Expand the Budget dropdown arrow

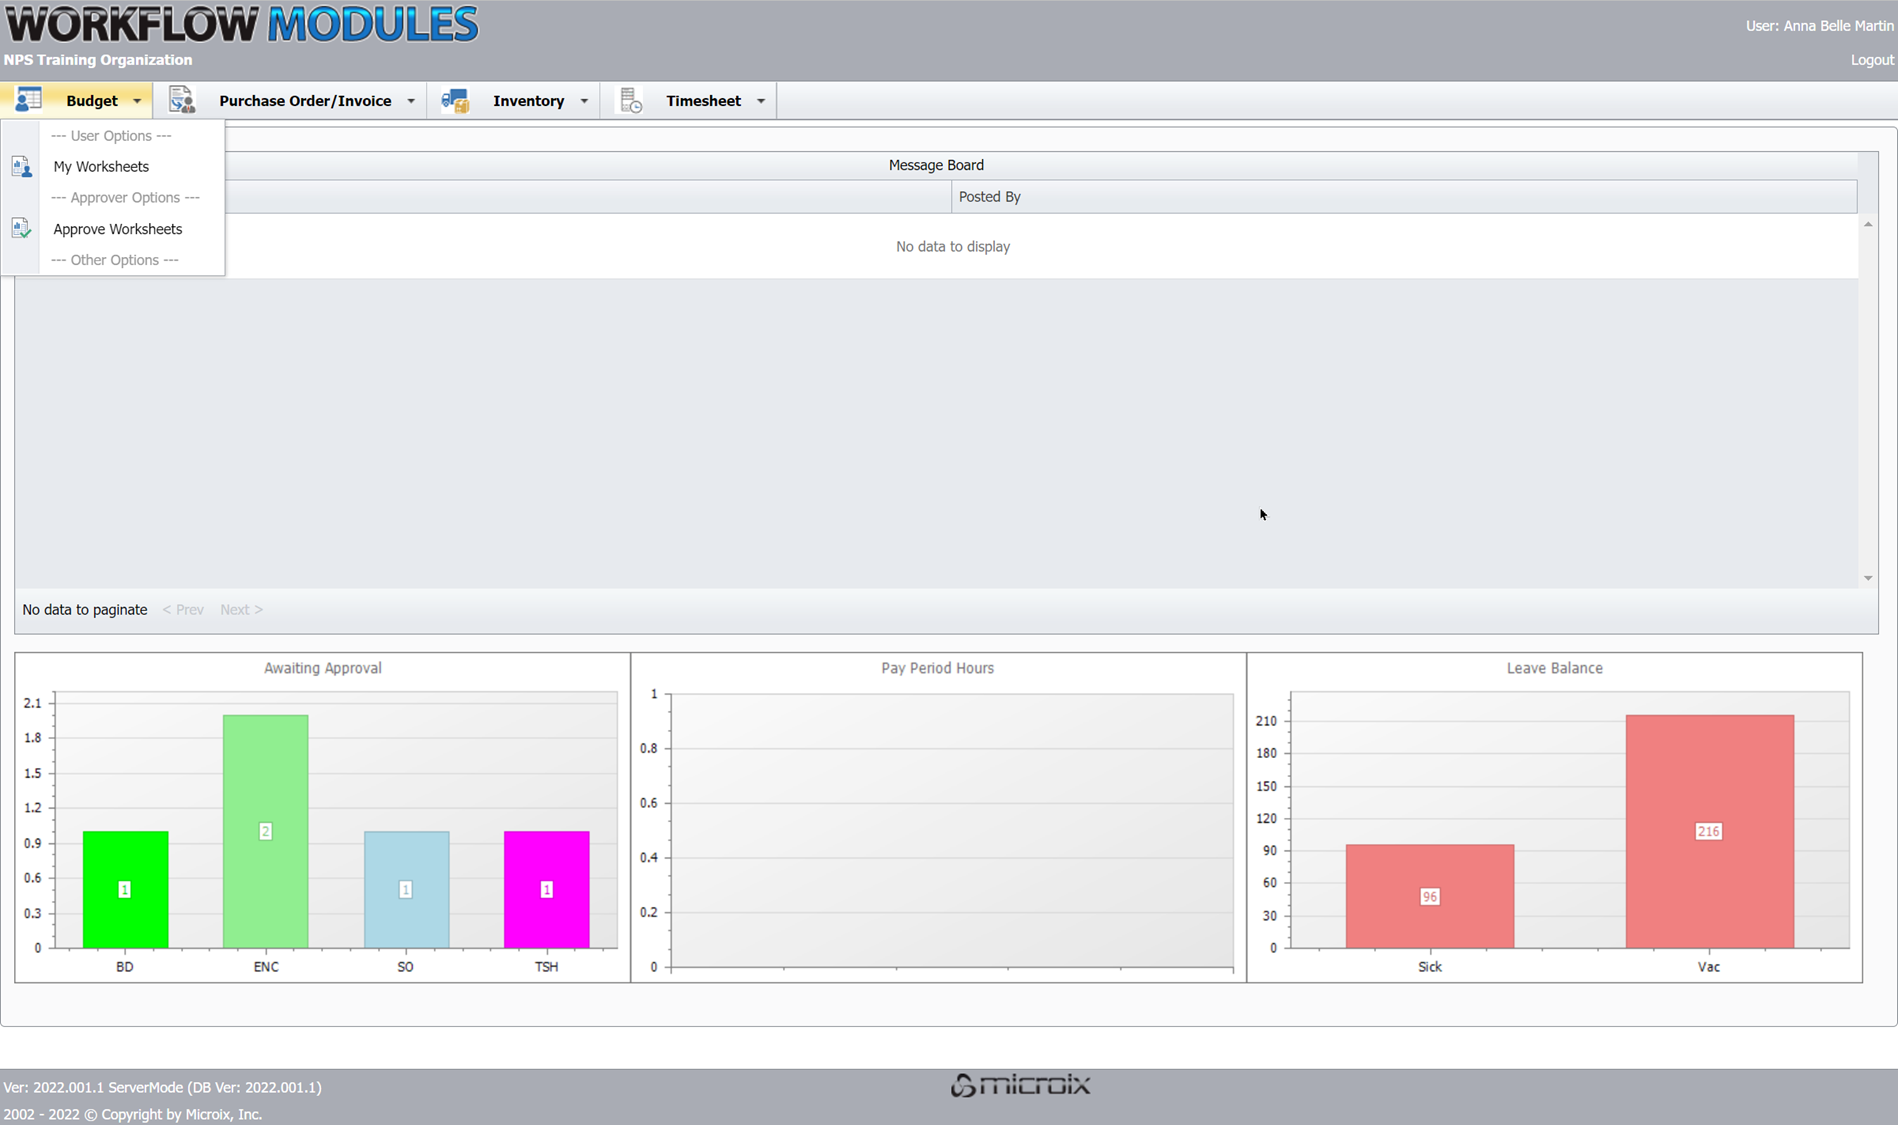point(137,101)
